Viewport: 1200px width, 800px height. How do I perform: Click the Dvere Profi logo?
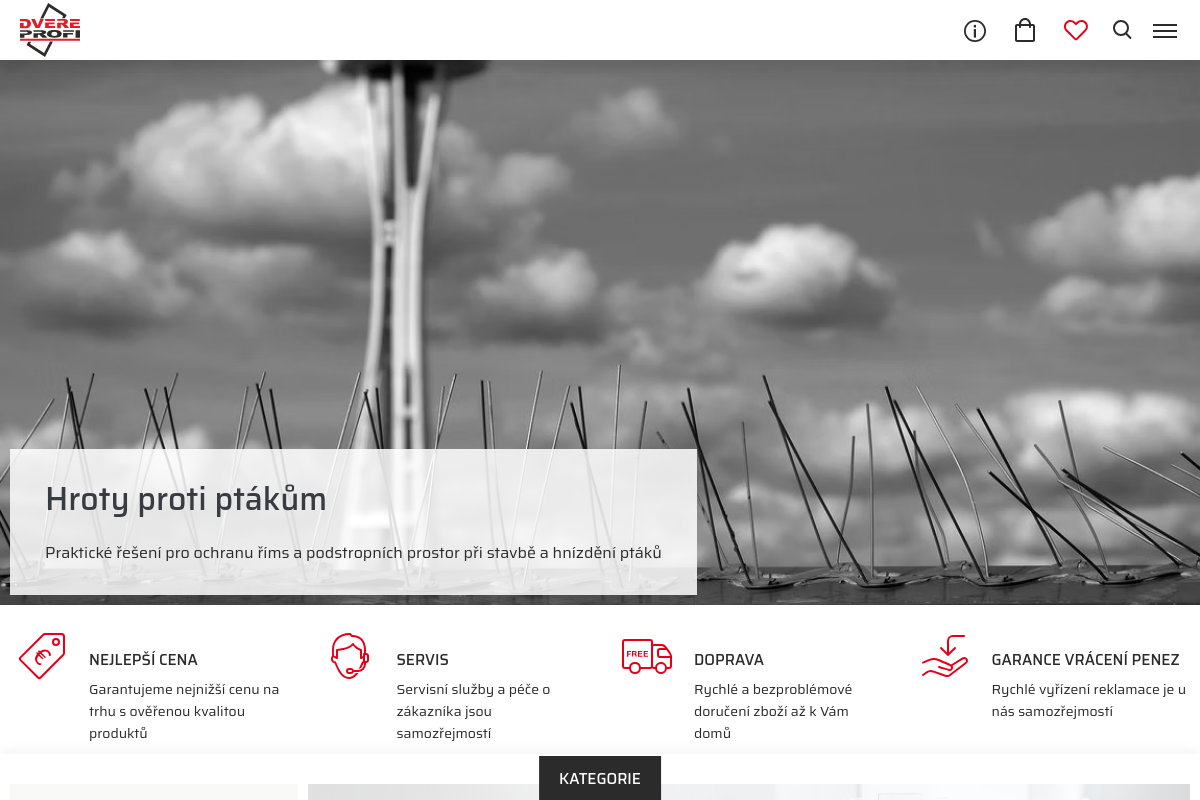pos(49,30)
